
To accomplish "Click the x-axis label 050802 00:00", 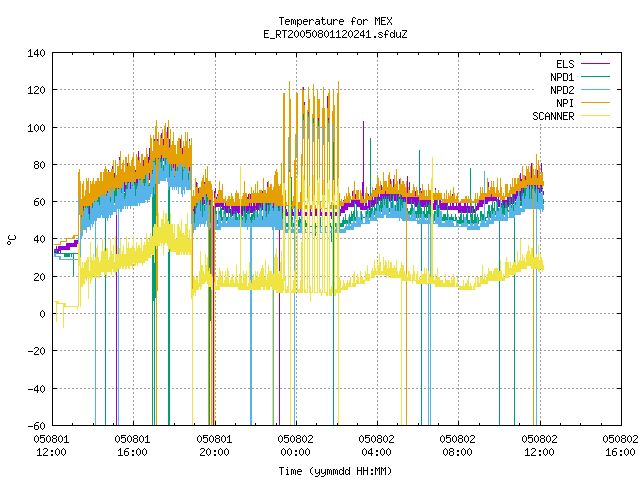I will pos(296,446).
